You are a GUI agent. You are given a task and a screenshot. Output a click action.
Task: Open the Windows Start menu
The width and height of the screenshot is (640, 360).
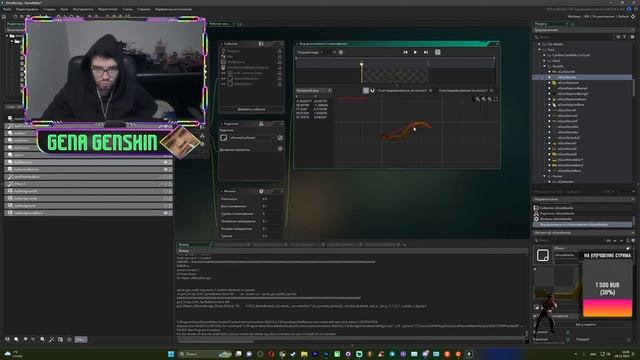coord(171,354)
